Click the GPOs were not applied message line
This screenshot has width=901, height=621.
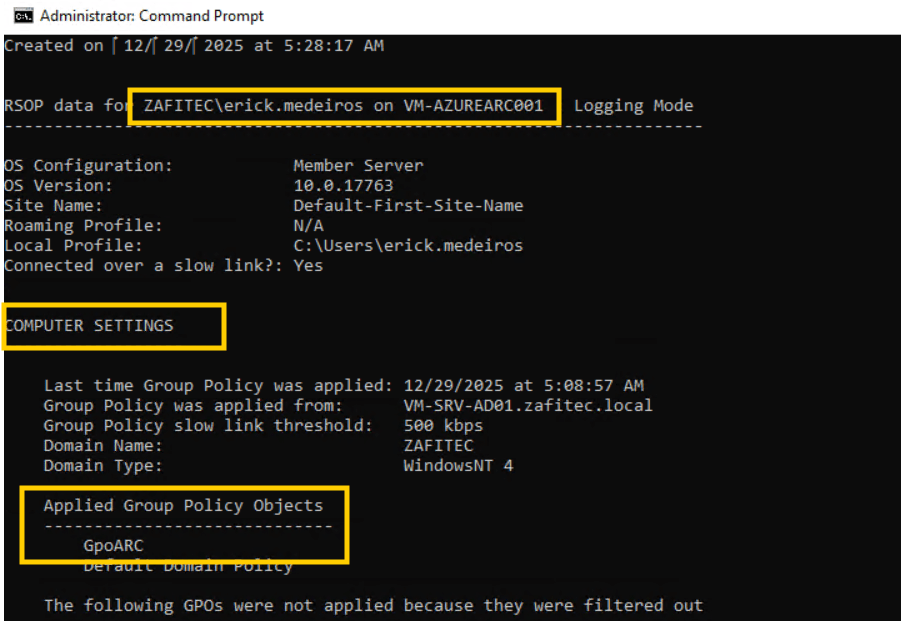tap(373, 606)
